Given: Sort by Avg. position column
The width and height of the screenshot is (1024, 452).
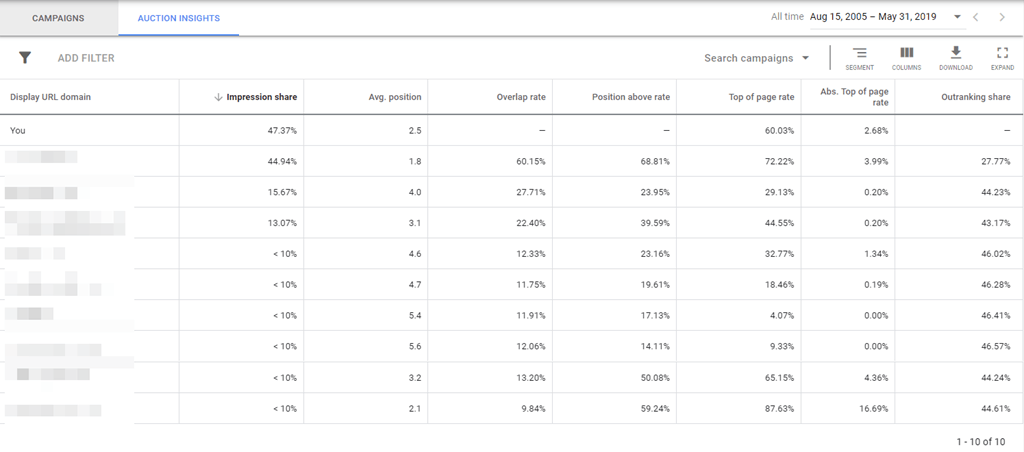Looking at the screenshot, I should (x=394, y=97).
